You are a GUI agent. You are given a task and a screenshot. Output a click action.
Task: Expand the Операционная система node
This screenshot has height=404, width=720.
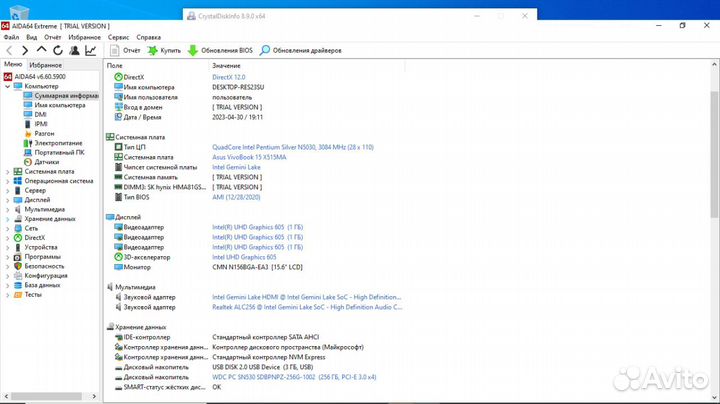[7, 181]
